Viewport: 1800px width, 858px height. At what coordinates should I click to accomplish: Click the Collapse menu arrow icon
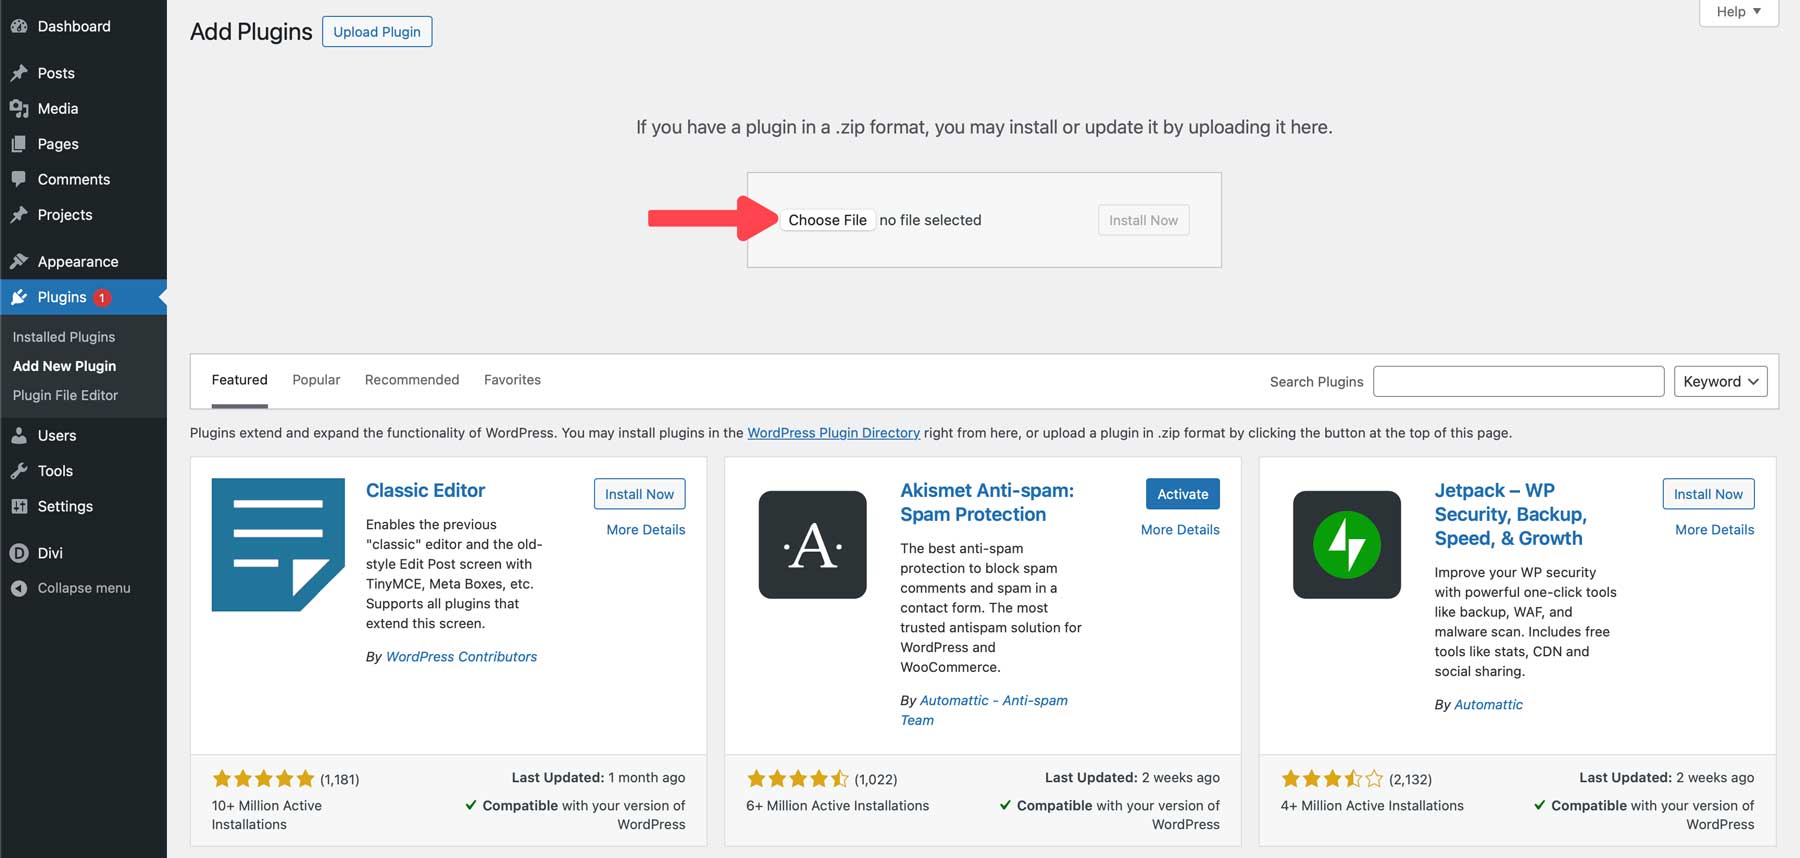pyautogui.click(x=19, y=588)
